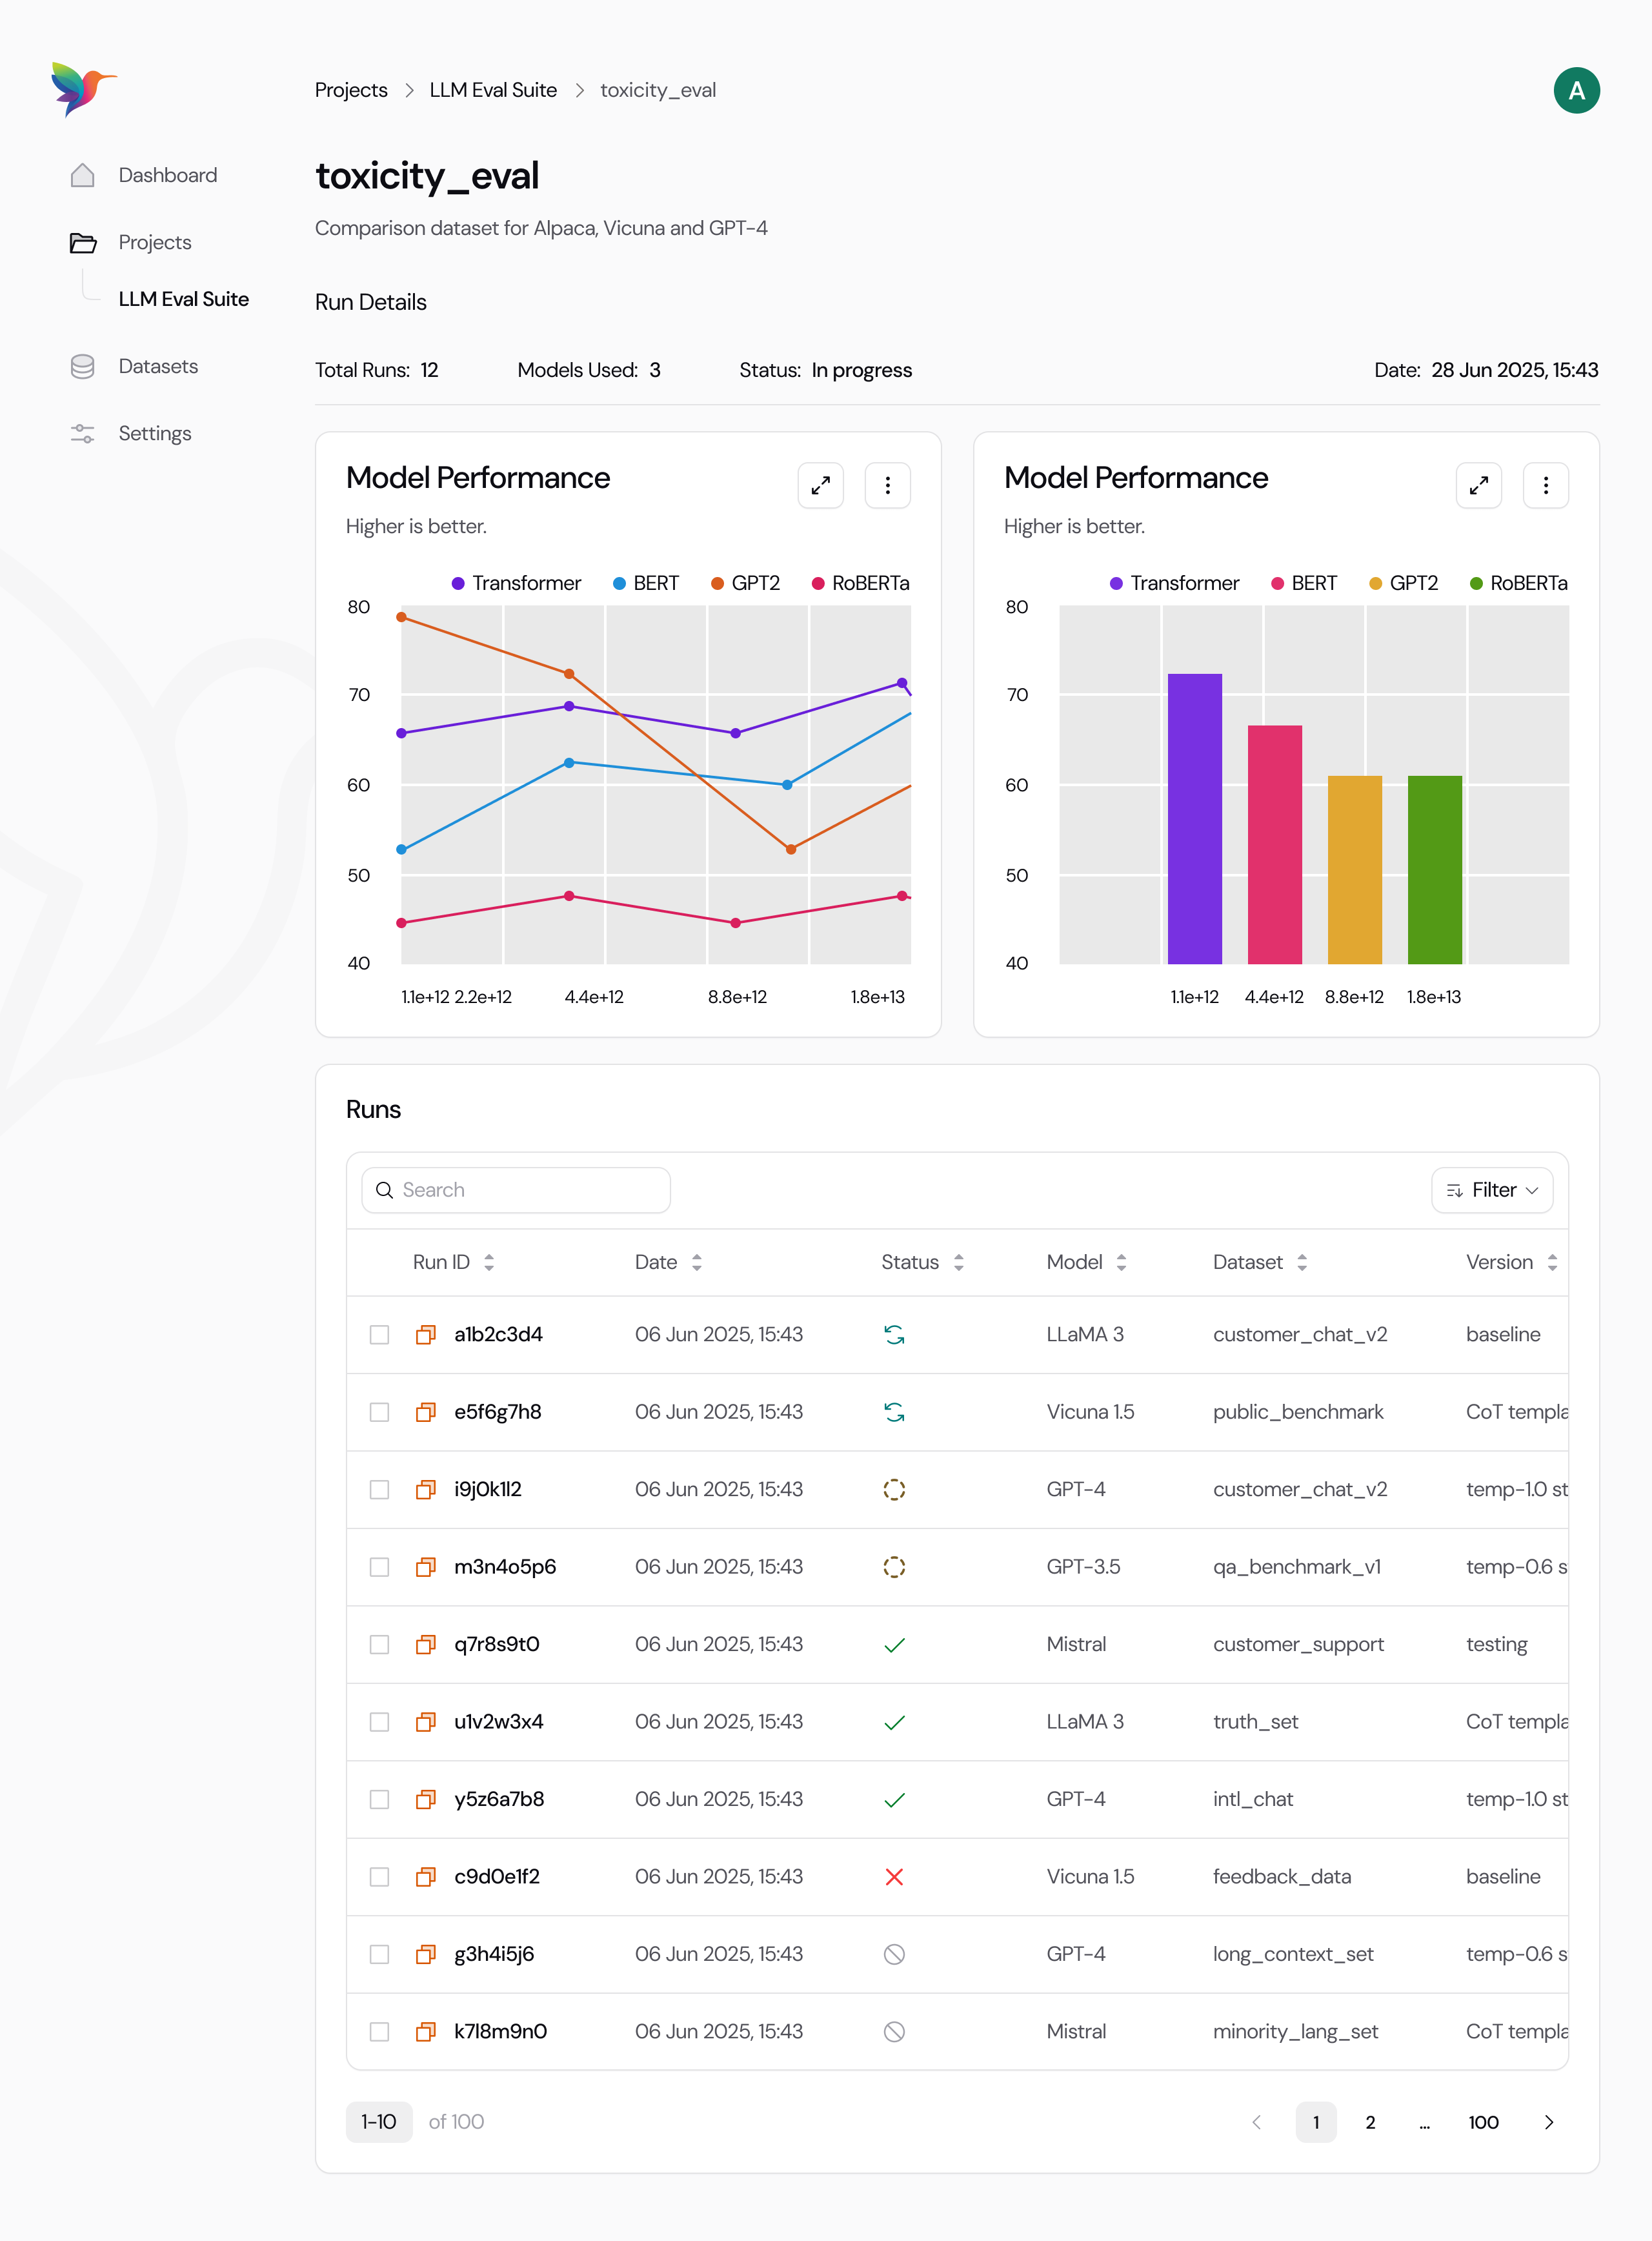Sort runs by Status column arrows

pos(959,1262)
